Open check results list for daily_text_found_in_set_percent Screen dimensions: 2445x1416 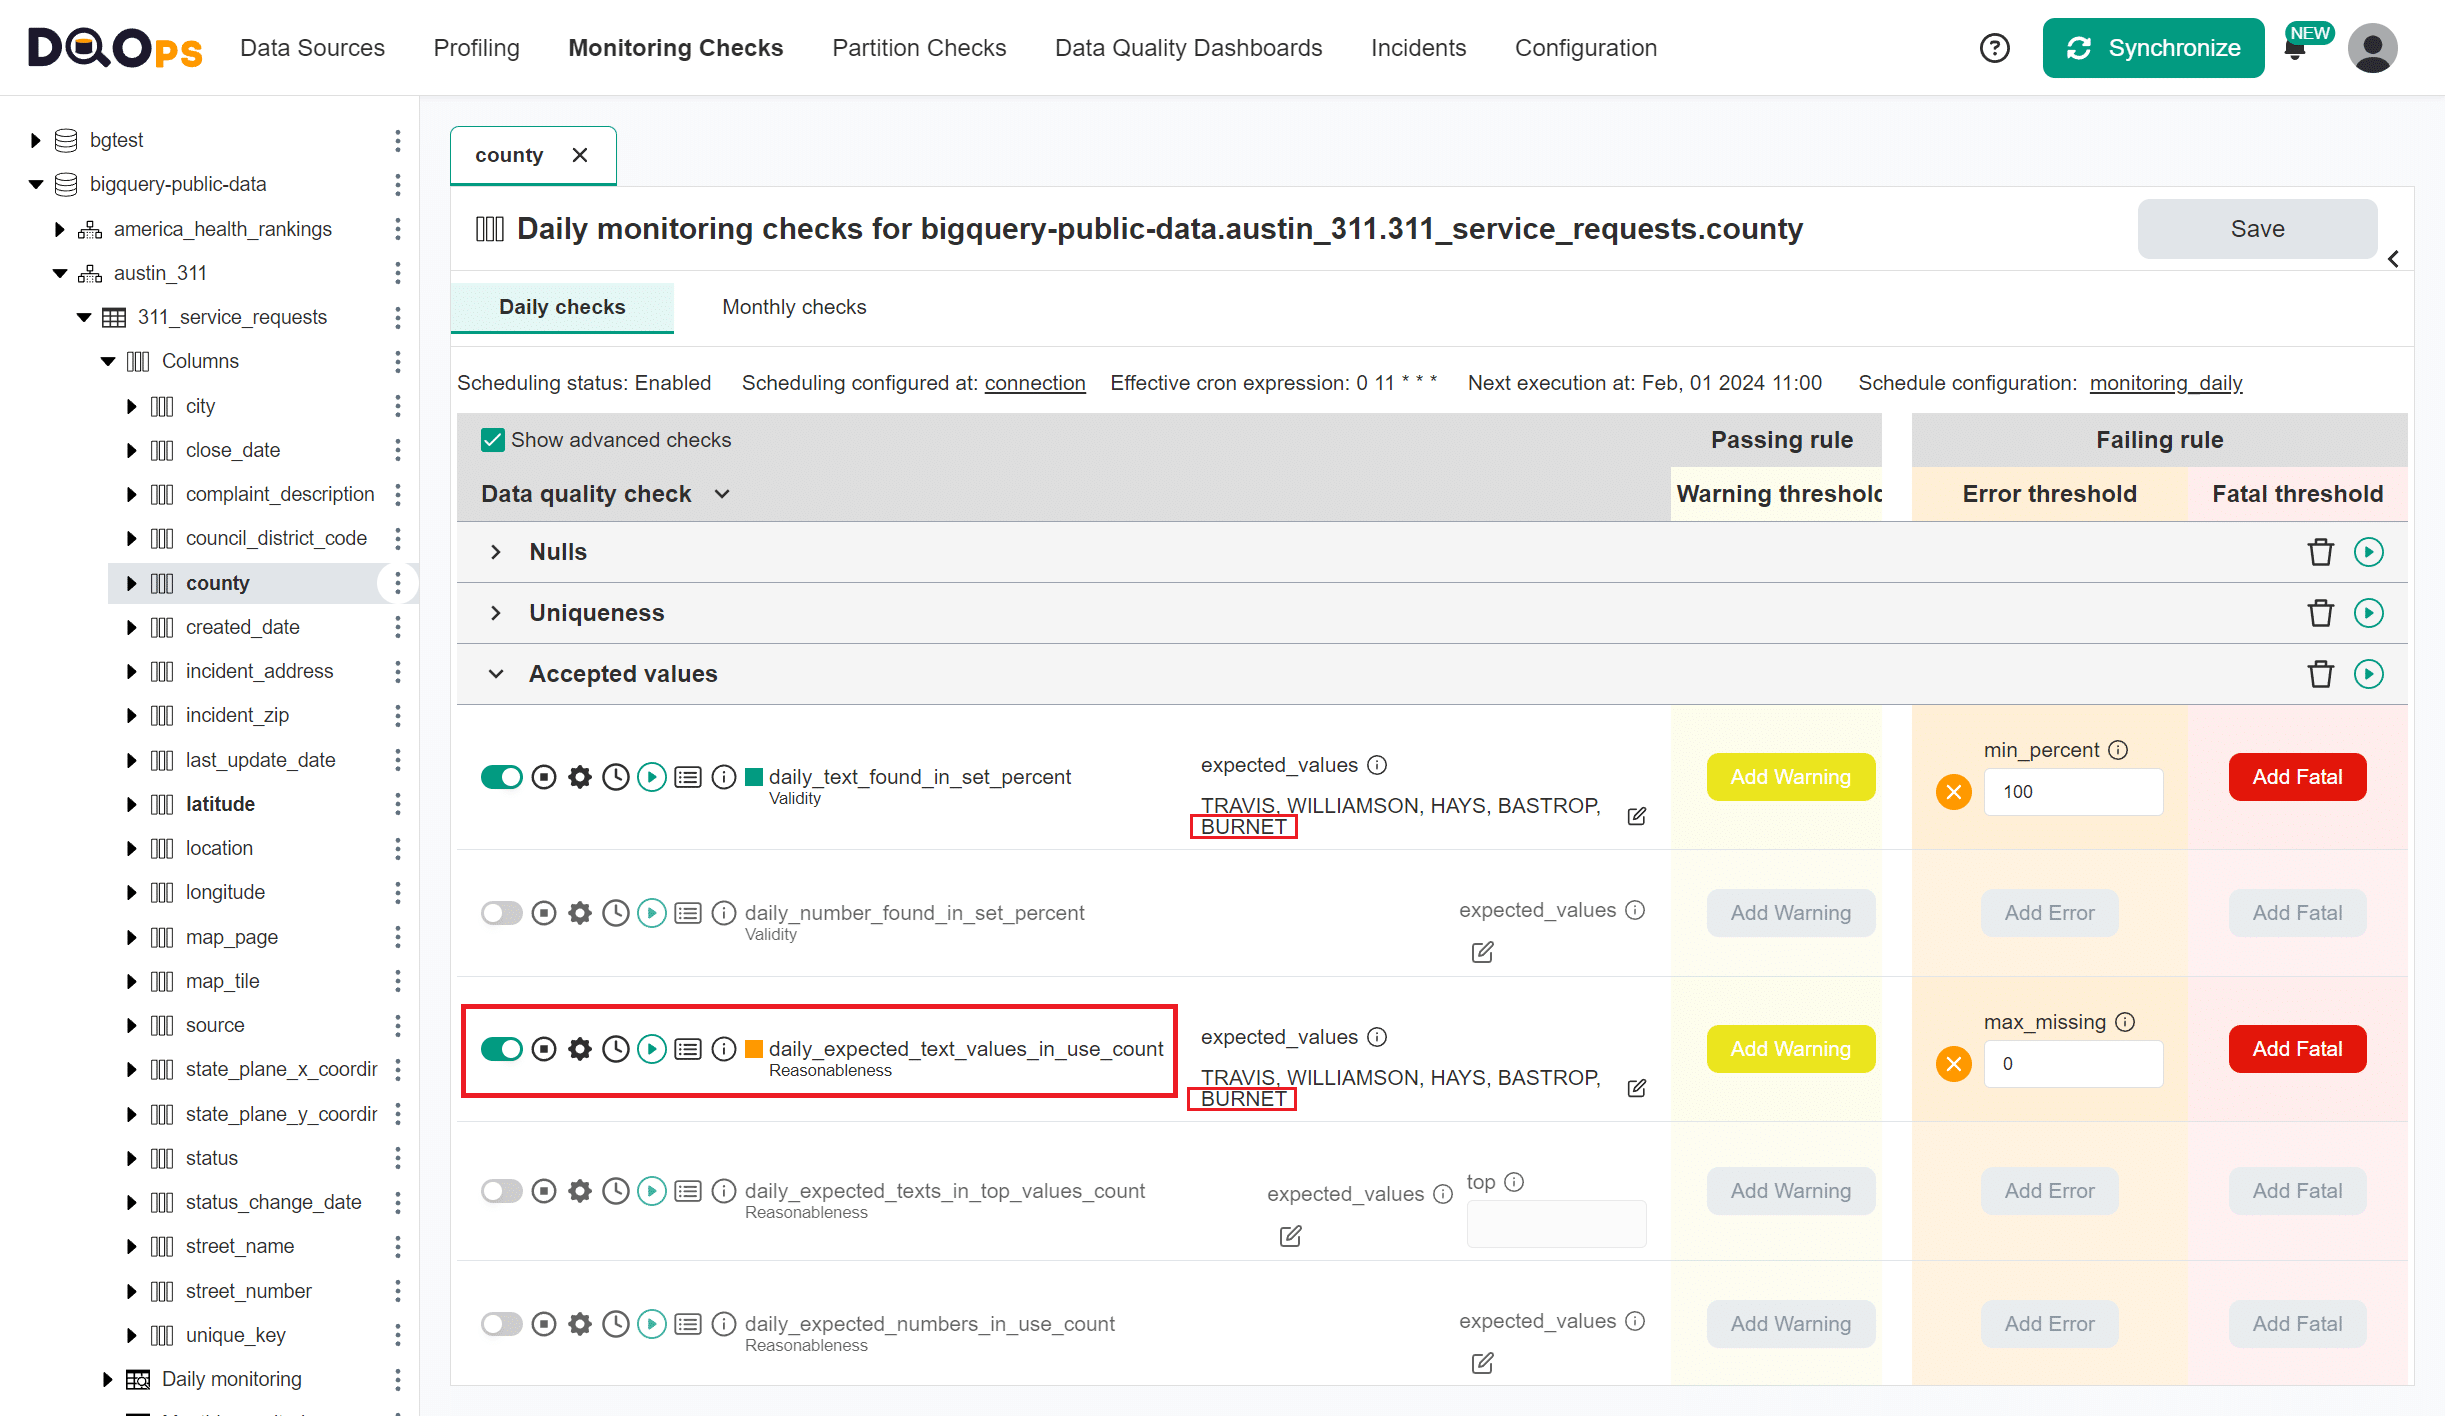coord(687,776)
